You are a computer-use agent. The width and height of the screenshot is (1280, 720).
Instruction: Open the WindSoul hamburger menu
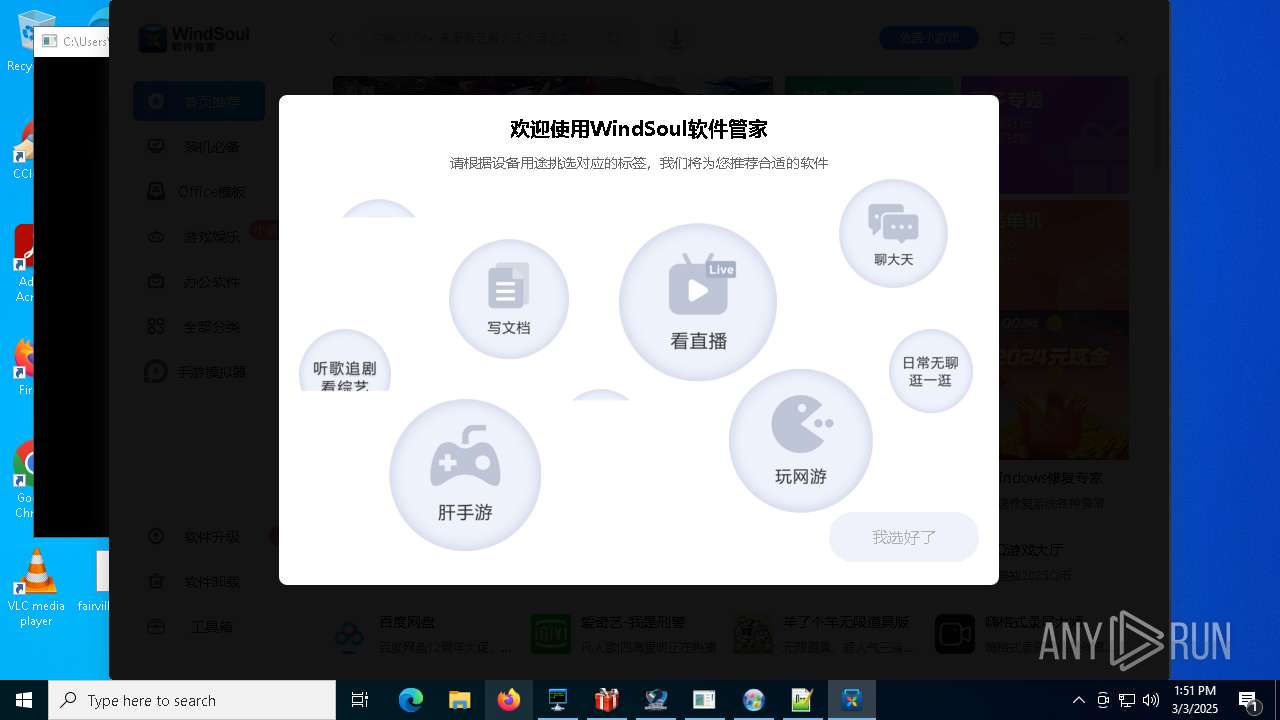point(1047,39)
